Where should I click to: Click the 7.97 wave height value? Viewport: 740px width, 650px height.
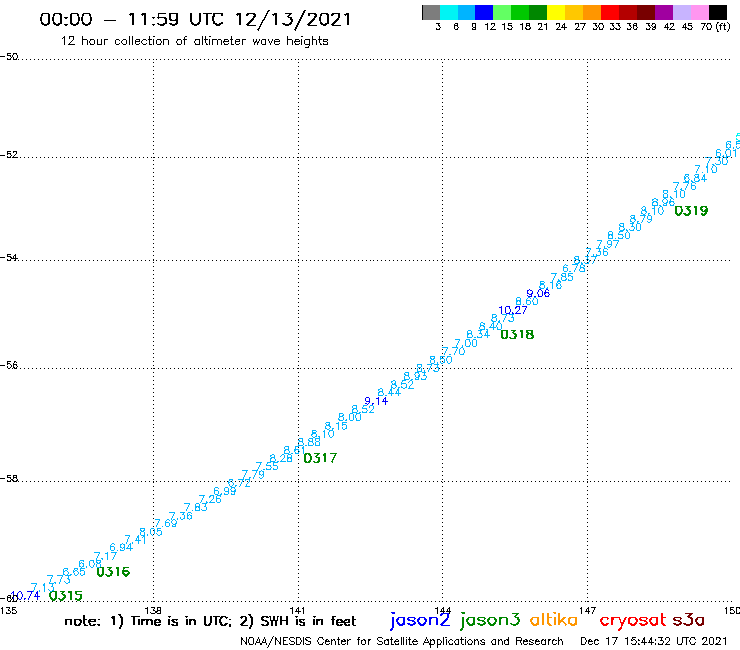click(x=608, y=244)
